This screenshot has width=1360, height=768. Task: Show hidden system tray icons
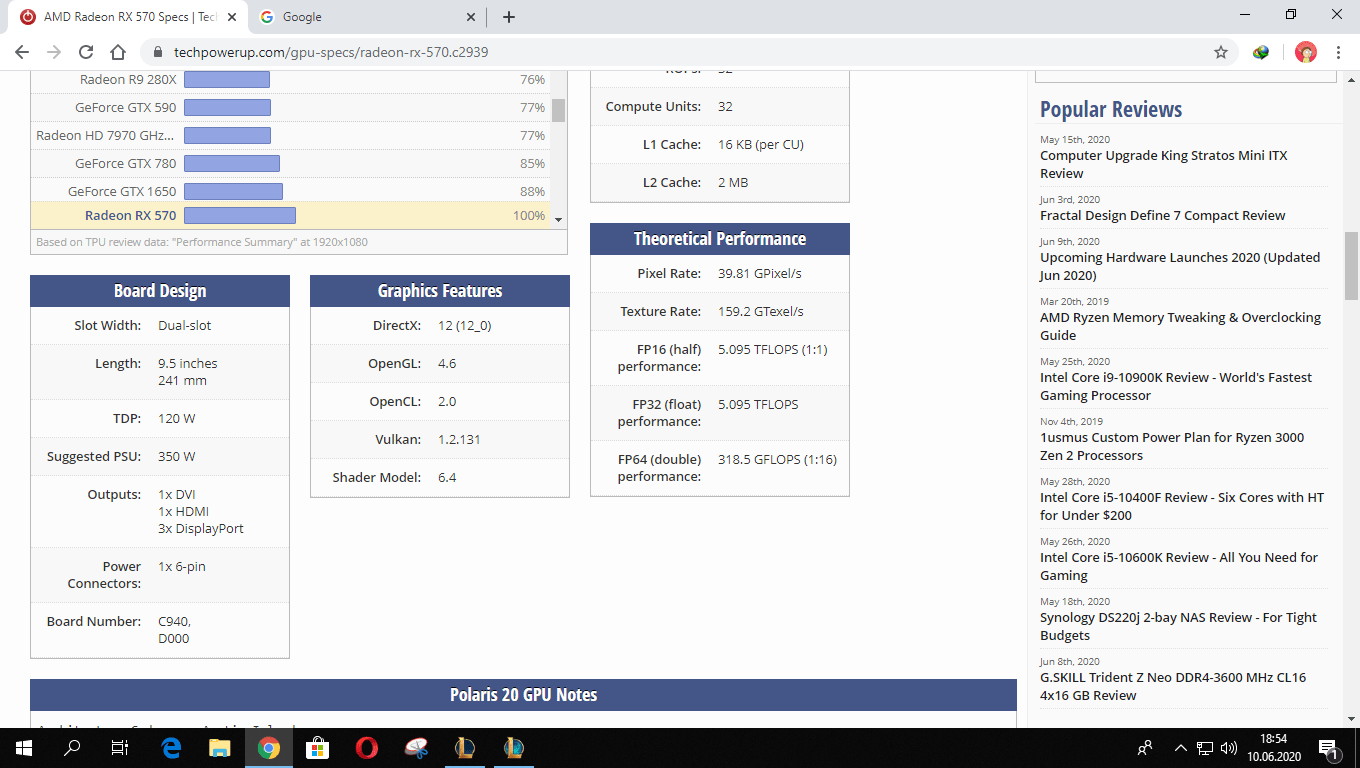1180,748
